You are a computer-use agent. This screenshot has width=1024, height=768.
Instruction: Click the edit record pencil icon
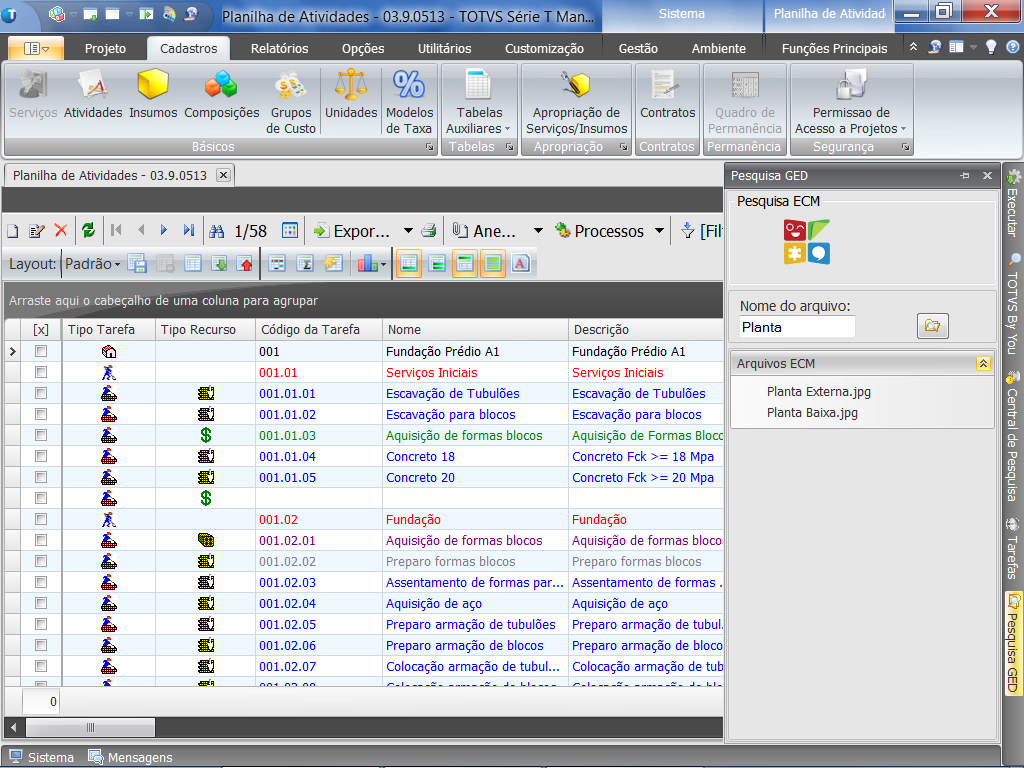pos(37,231)
